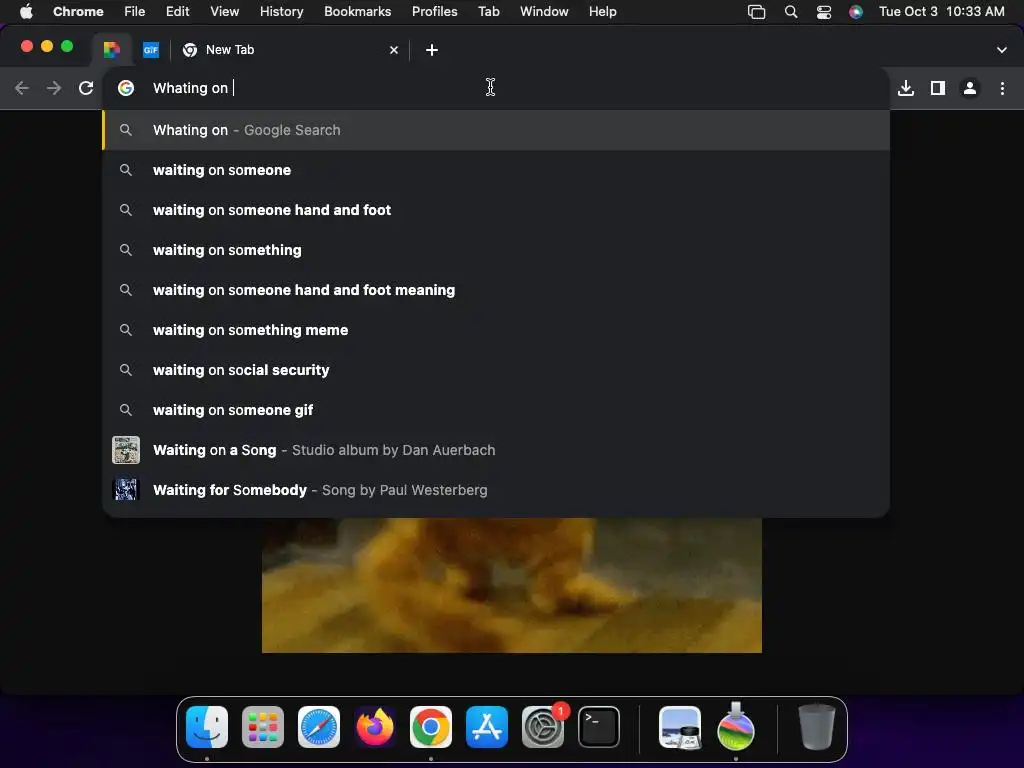1024x768 pixels.
Task: Switch to the pinned GIF tab
Action: pos(151,50)
